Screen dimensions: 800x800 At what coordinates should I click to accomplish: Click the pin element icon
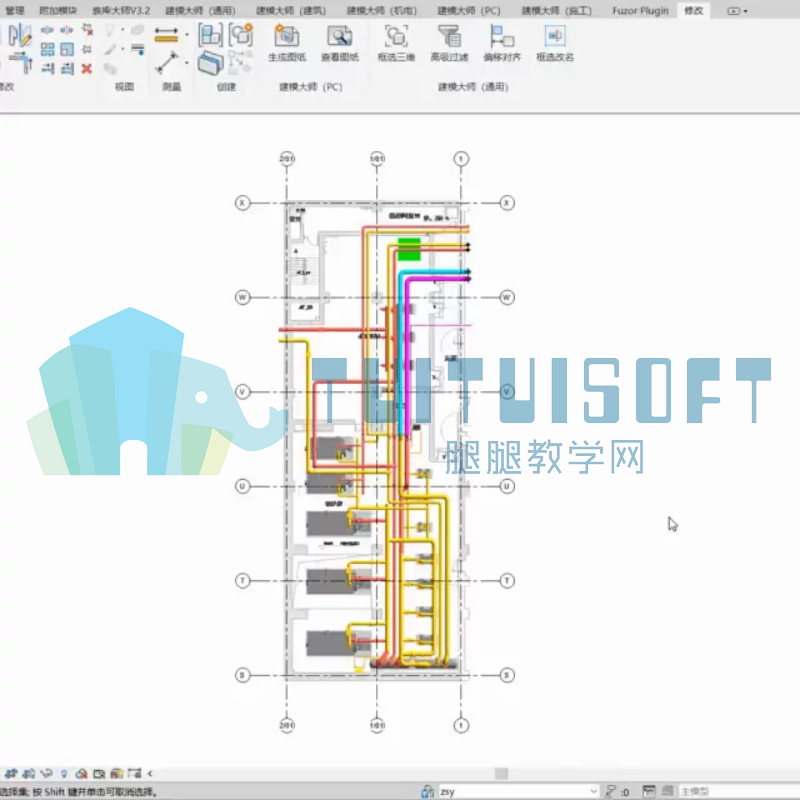87,49
